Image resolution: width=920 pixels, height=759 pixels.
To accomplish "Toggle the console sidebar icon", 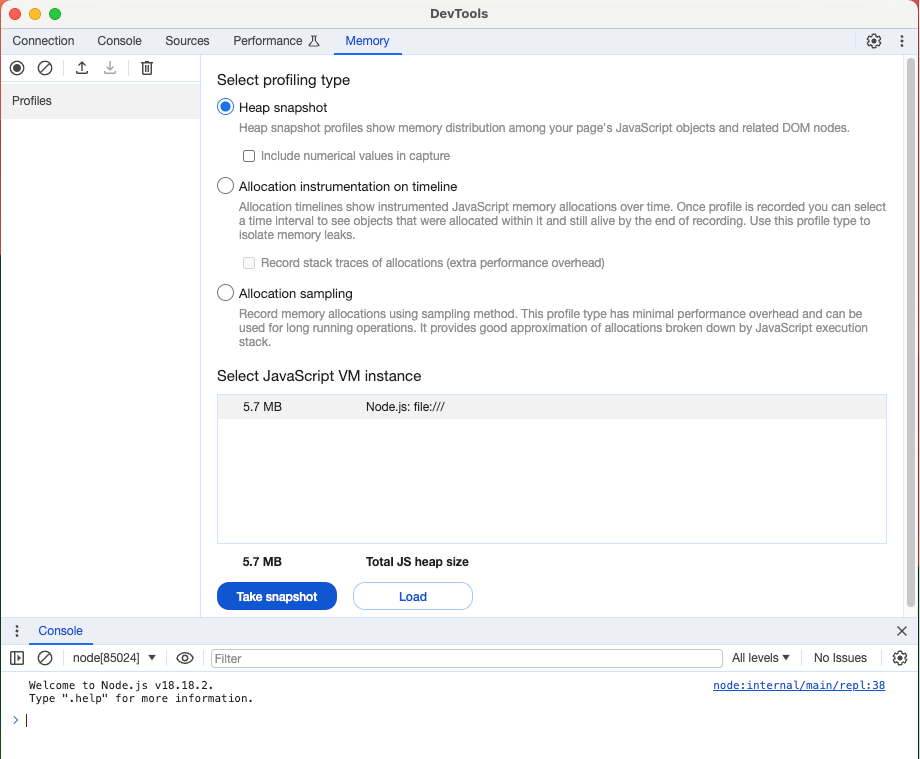I will [17, 658].
